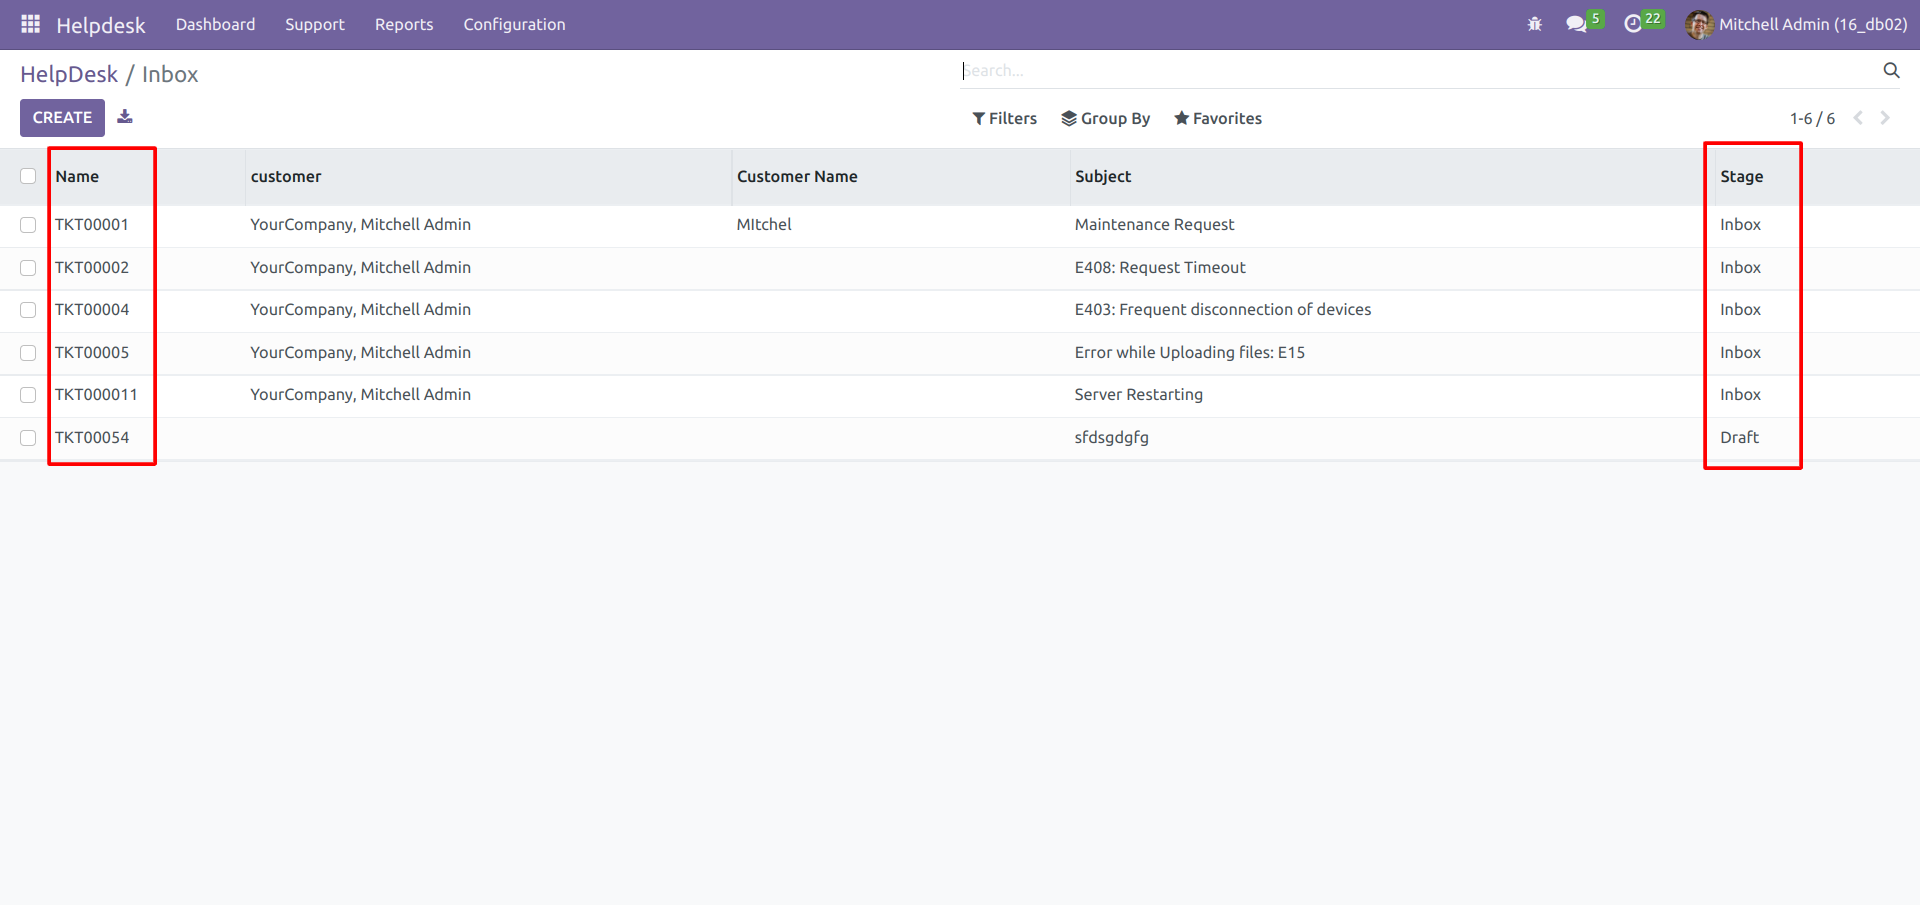This screenshot has height=905, width=1920.
Task: Select the TKT000011 row checkbox
Action: [x=28, y=395]
